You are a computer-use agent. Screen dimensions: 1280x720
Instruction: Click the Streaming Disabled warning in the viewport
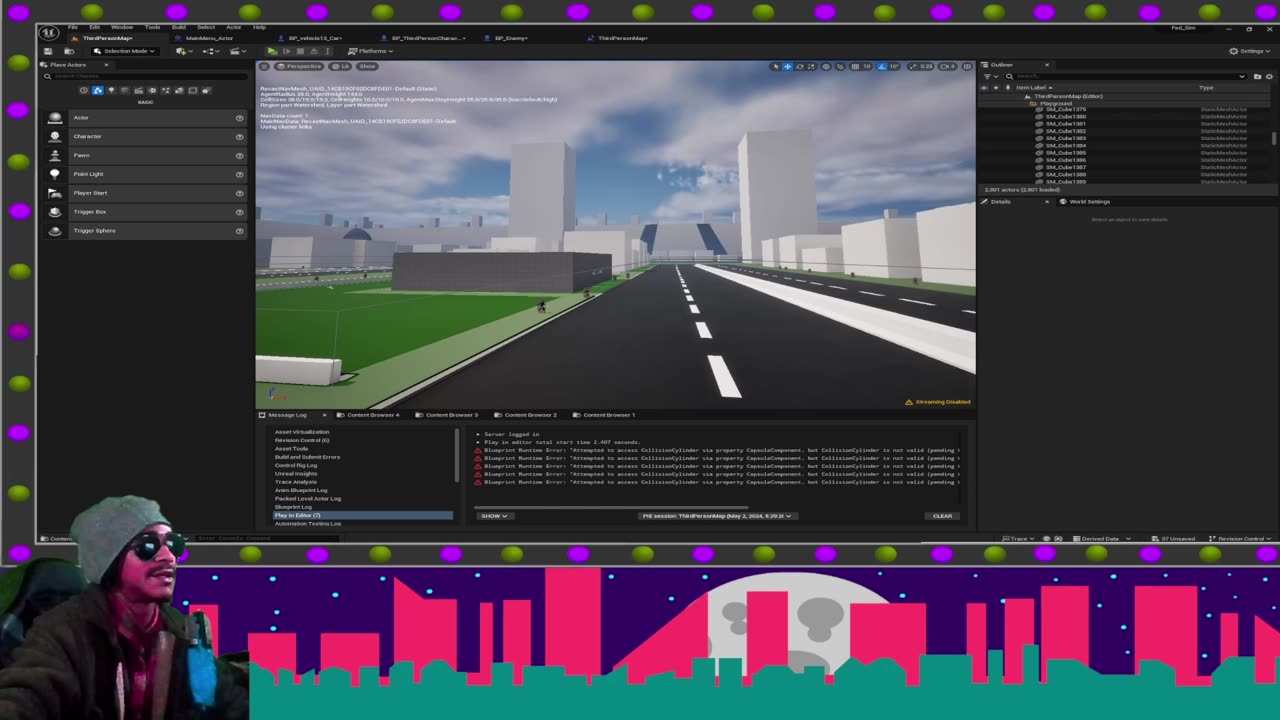(x=938, y=402)
